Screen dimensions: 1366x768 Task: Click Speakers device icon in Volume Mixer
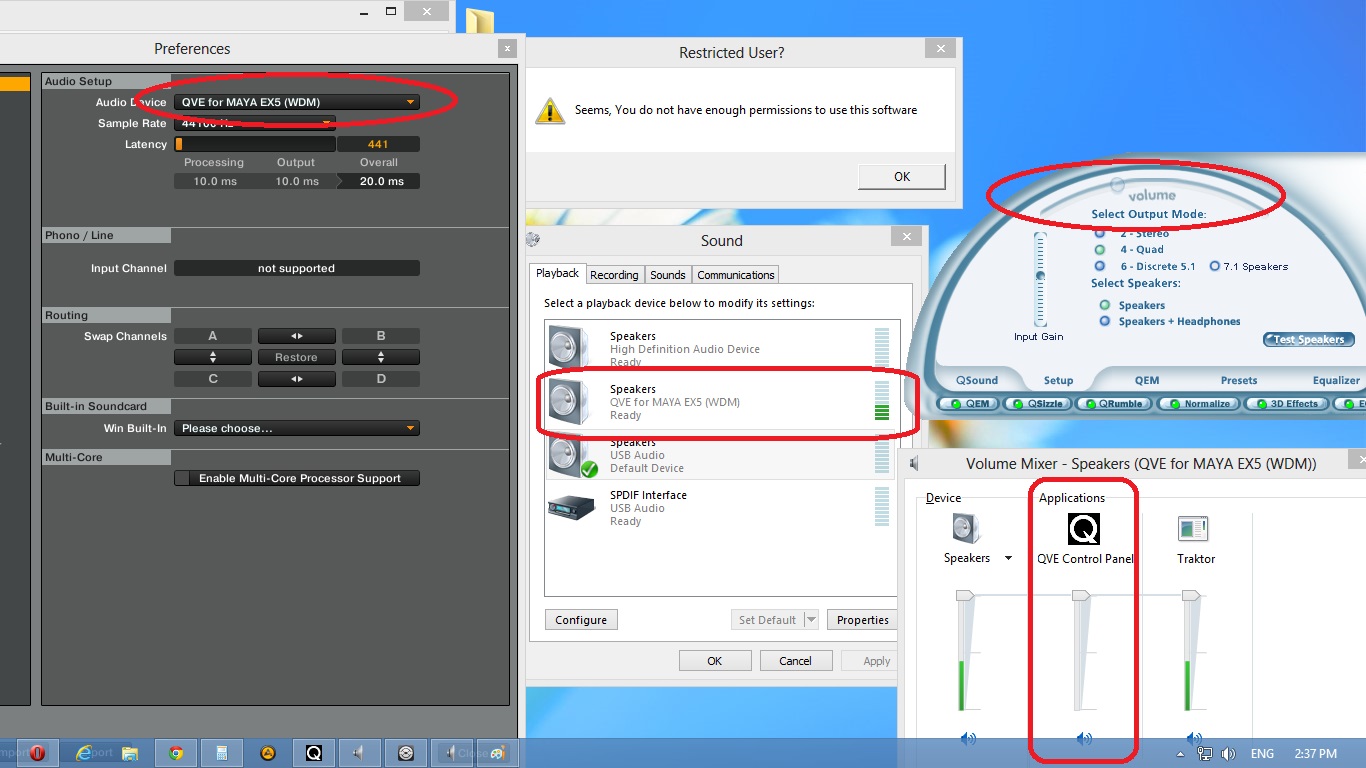(967, 529)
